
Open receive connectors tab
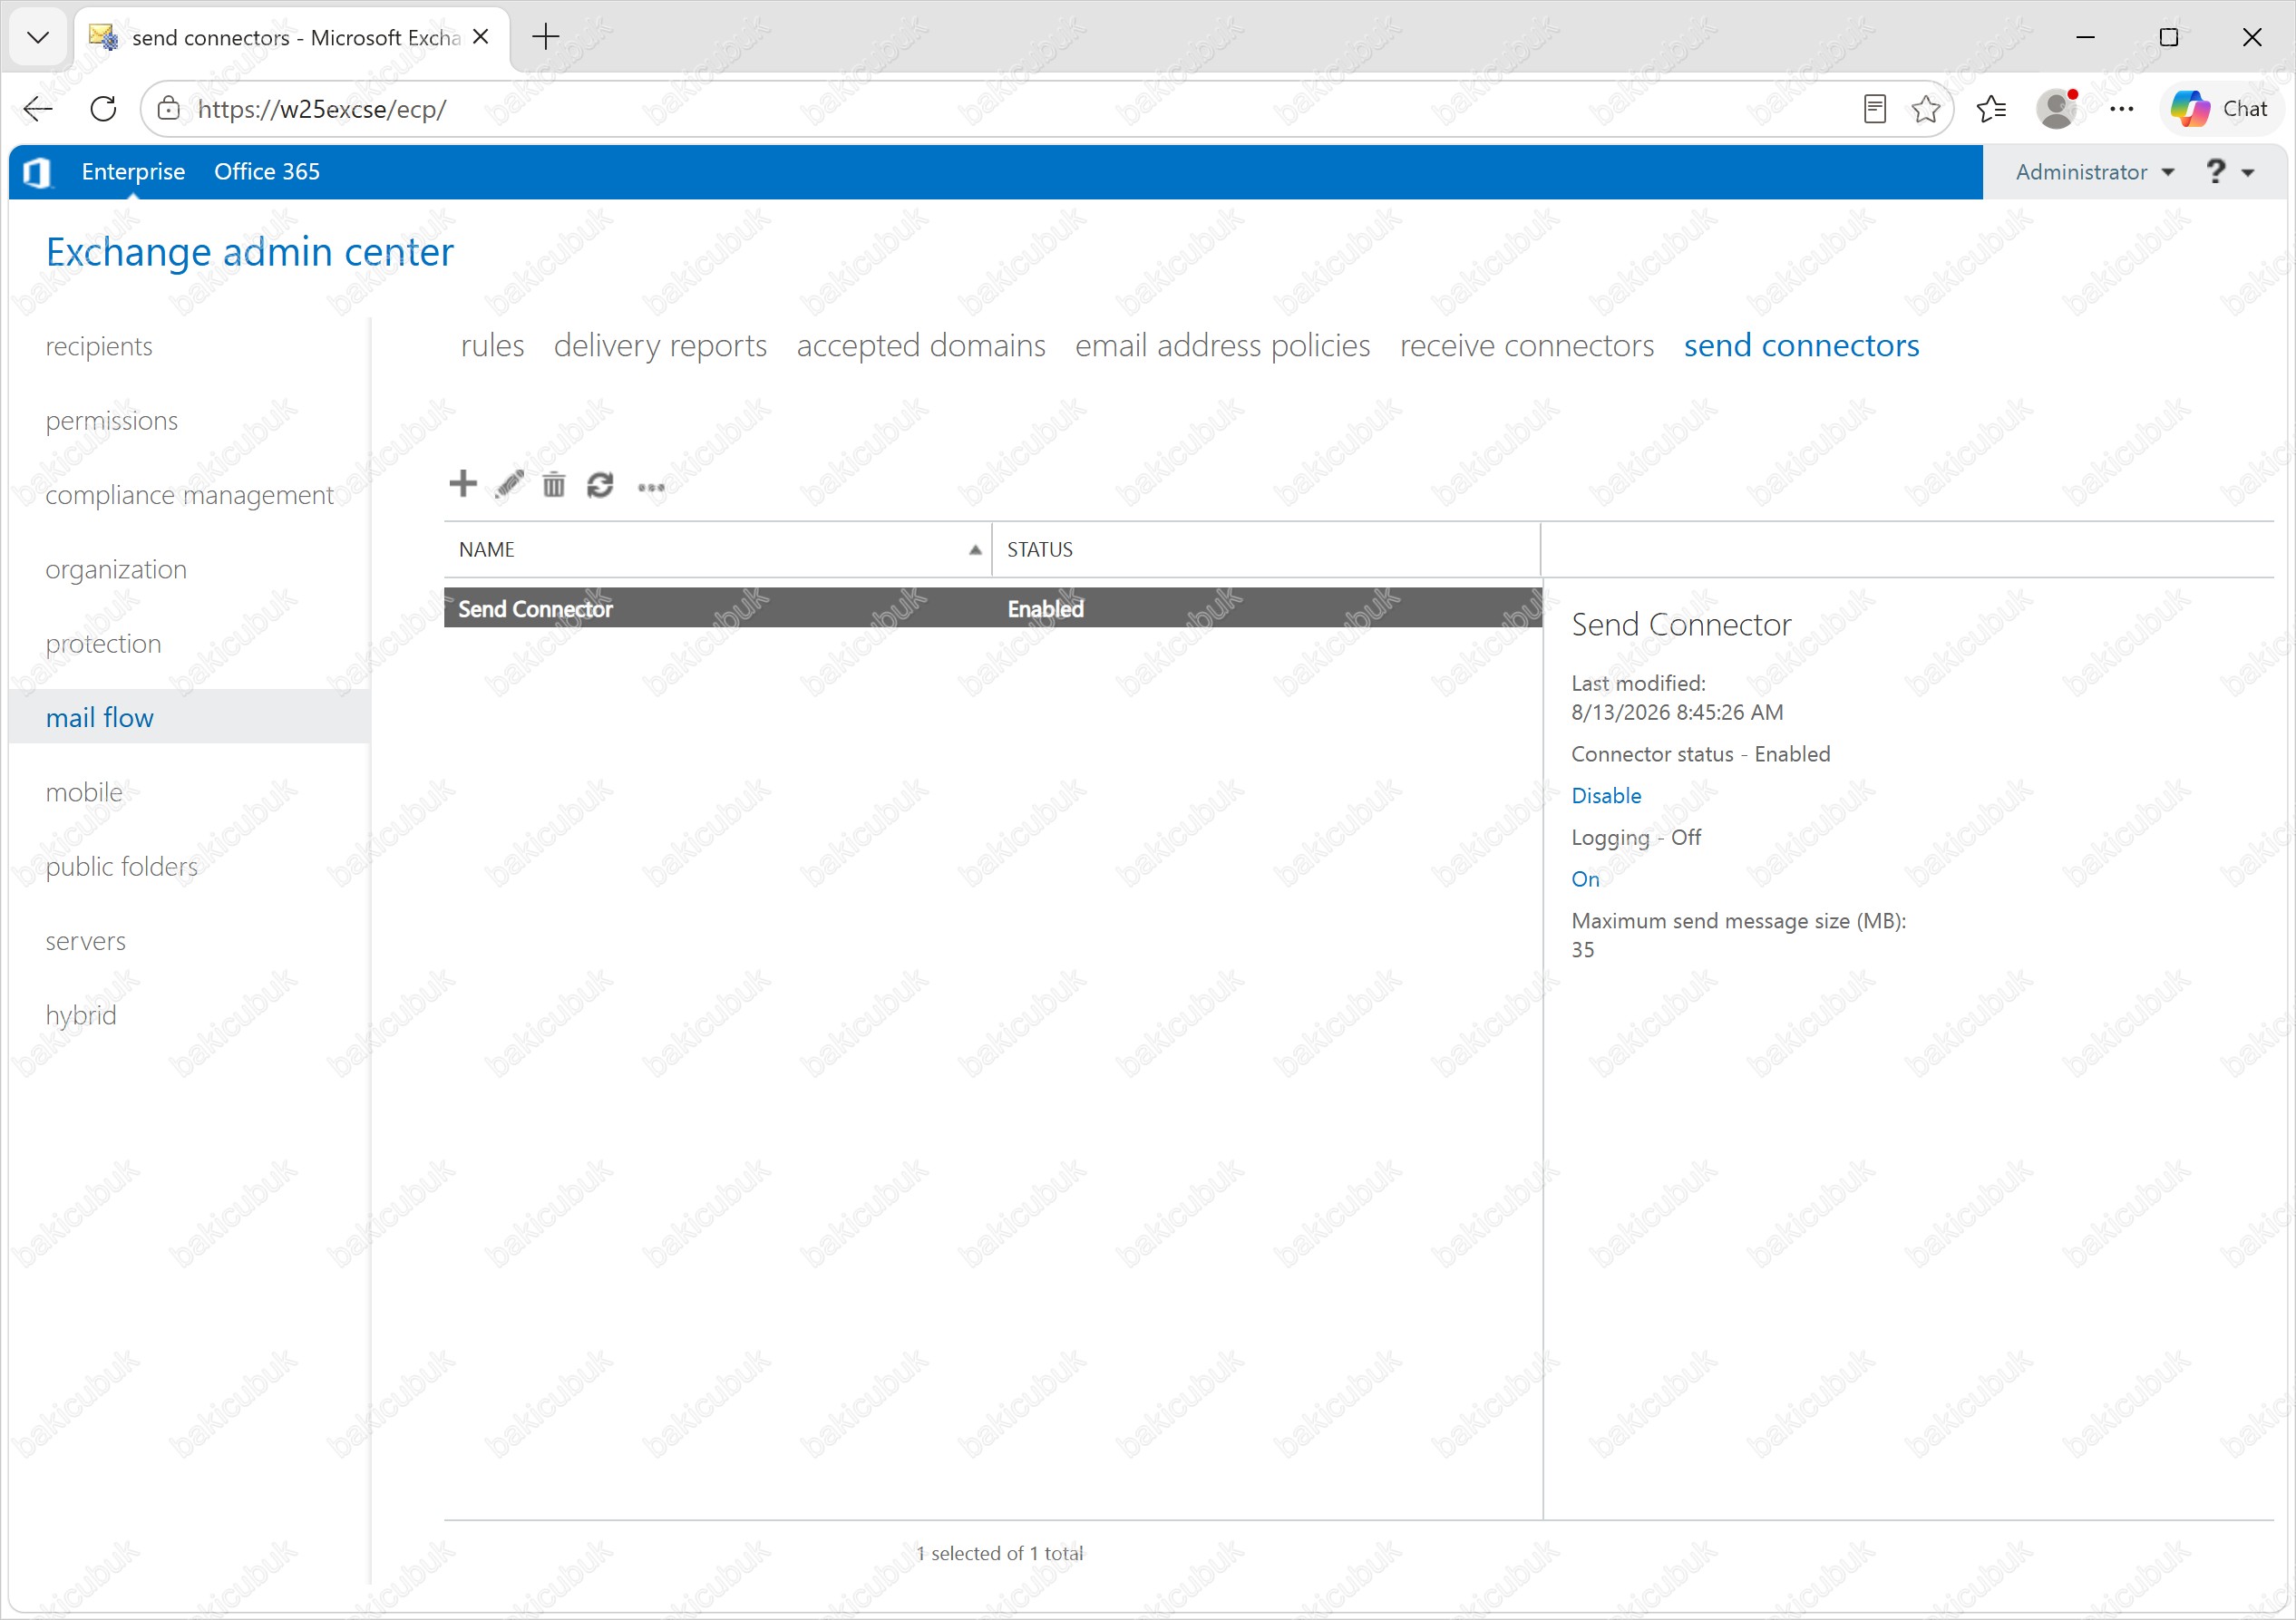[1527, 346]
